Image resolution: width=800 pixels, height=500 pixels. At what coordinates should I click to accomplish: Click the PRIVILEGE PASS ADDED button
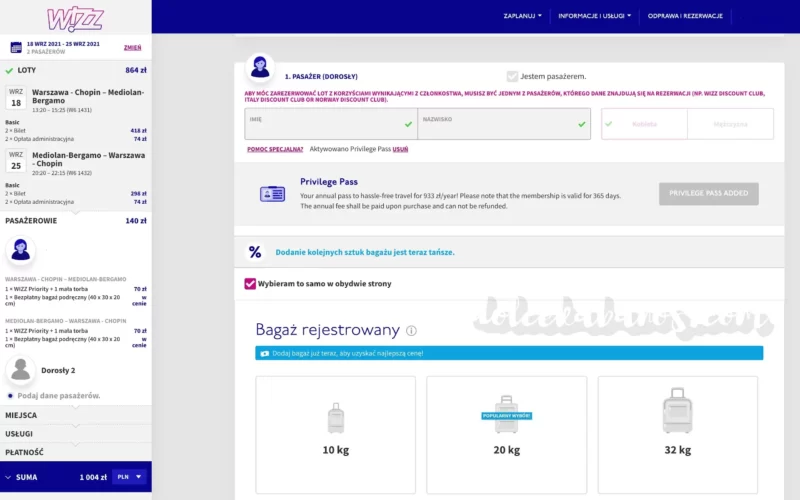(709, 193)
